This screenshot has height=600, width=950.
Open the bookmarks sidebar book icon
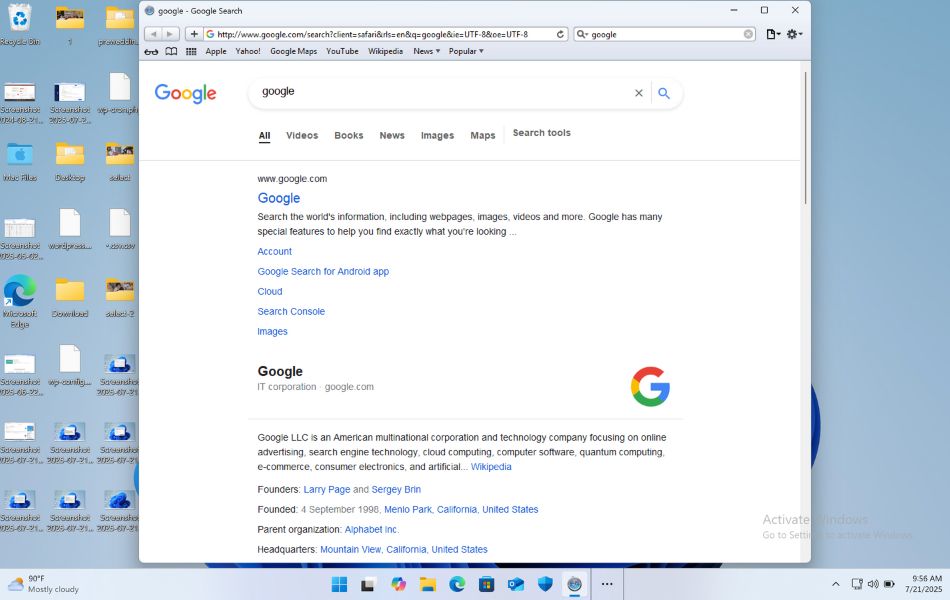(x=170, y=51)
